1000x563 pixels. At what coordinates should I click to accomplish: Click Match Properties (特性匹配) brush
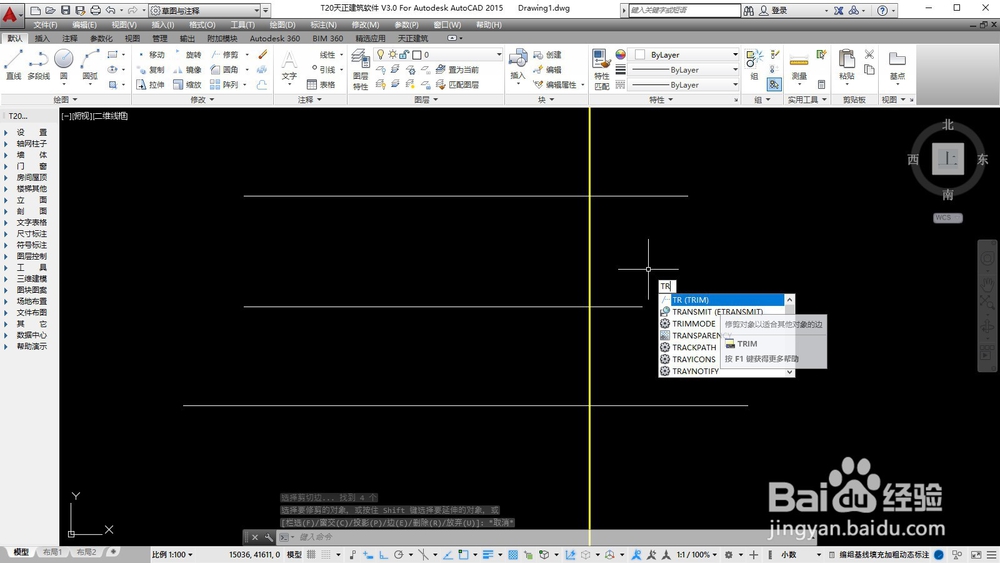pyautogui.click(x=601, y=69)
